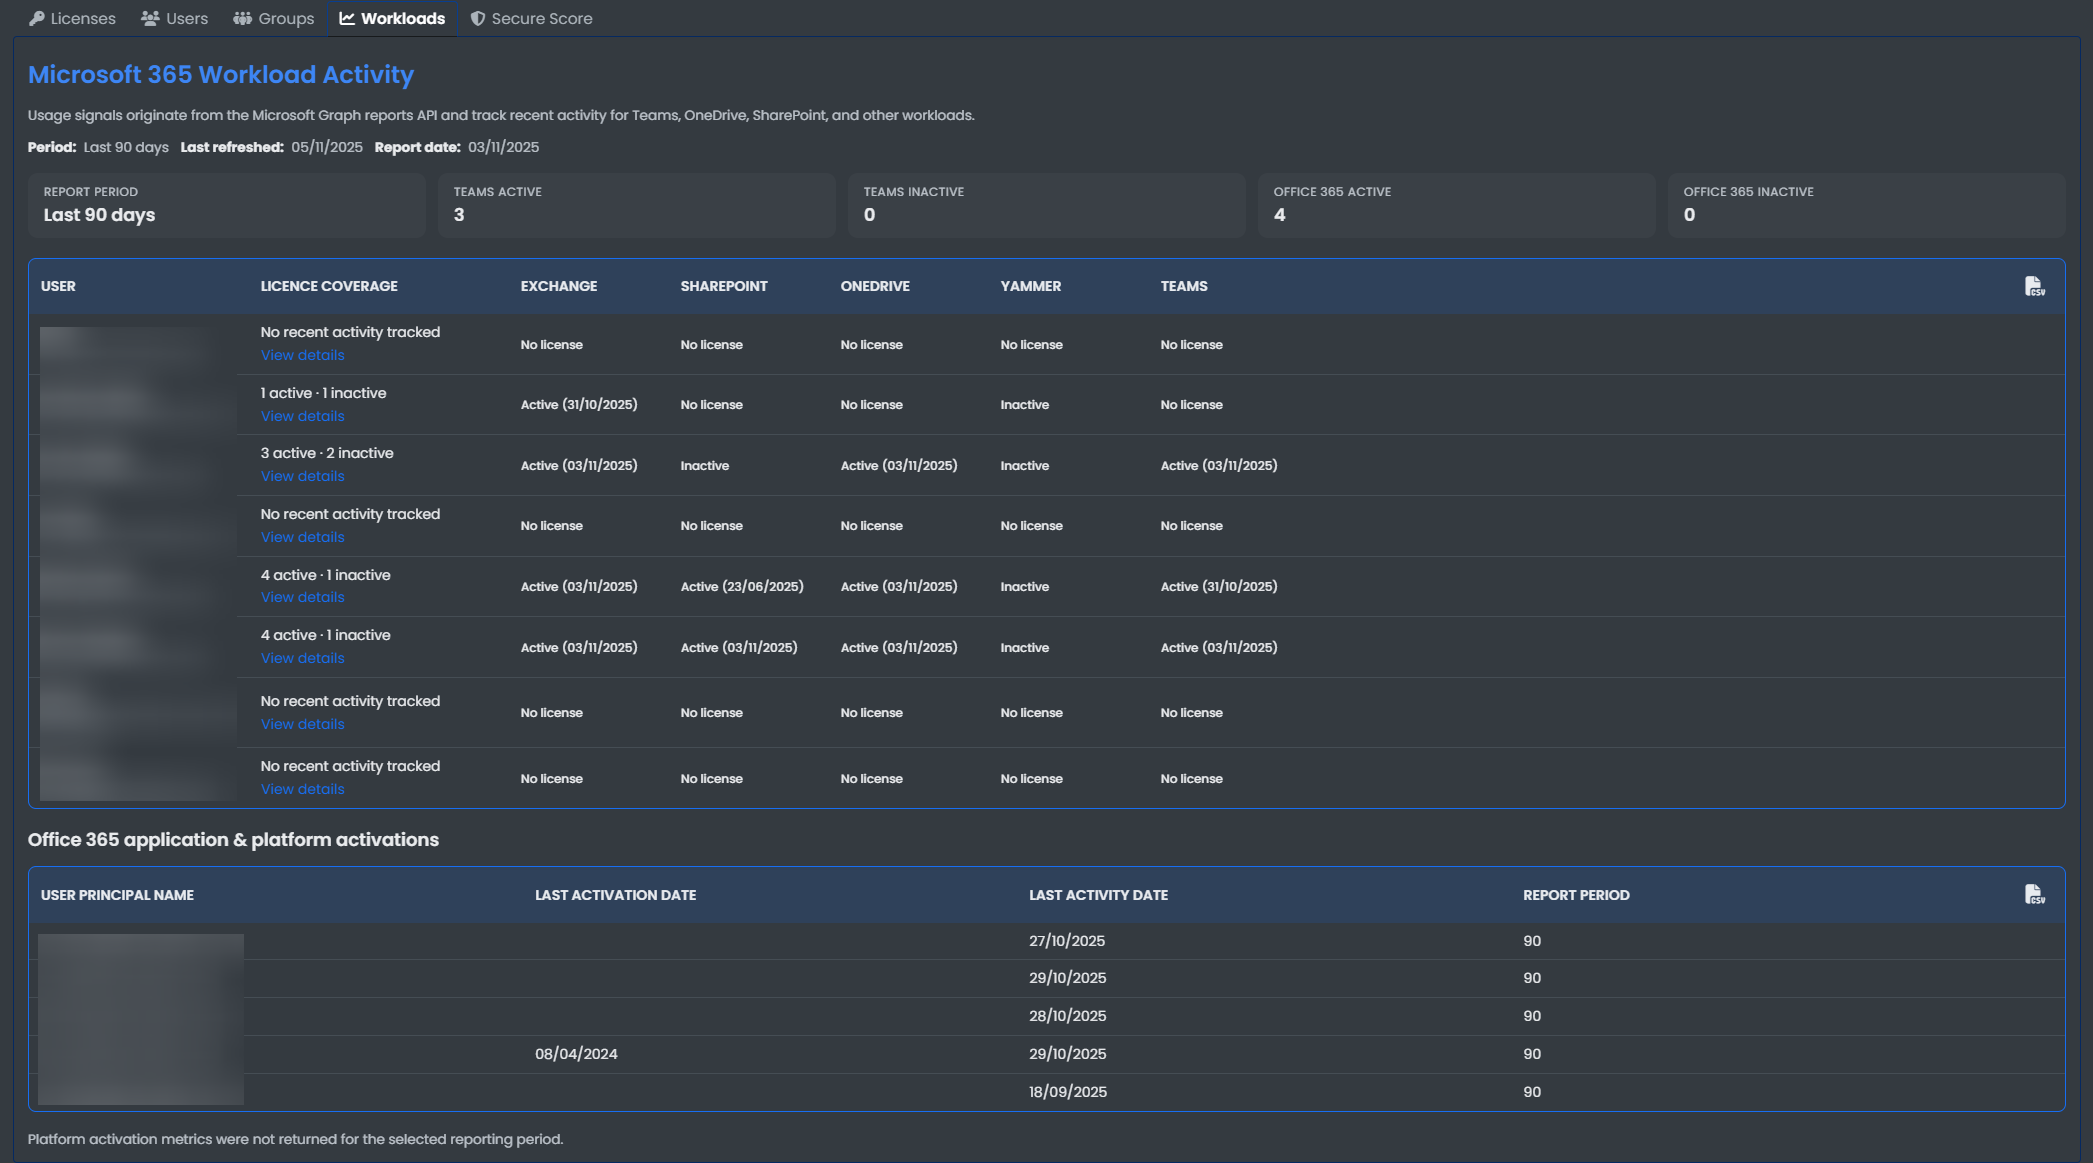The height and width of the screenshot is (1163, 2093).
Task: Click the SHAREPOINT column header
Action: [724, 287]
